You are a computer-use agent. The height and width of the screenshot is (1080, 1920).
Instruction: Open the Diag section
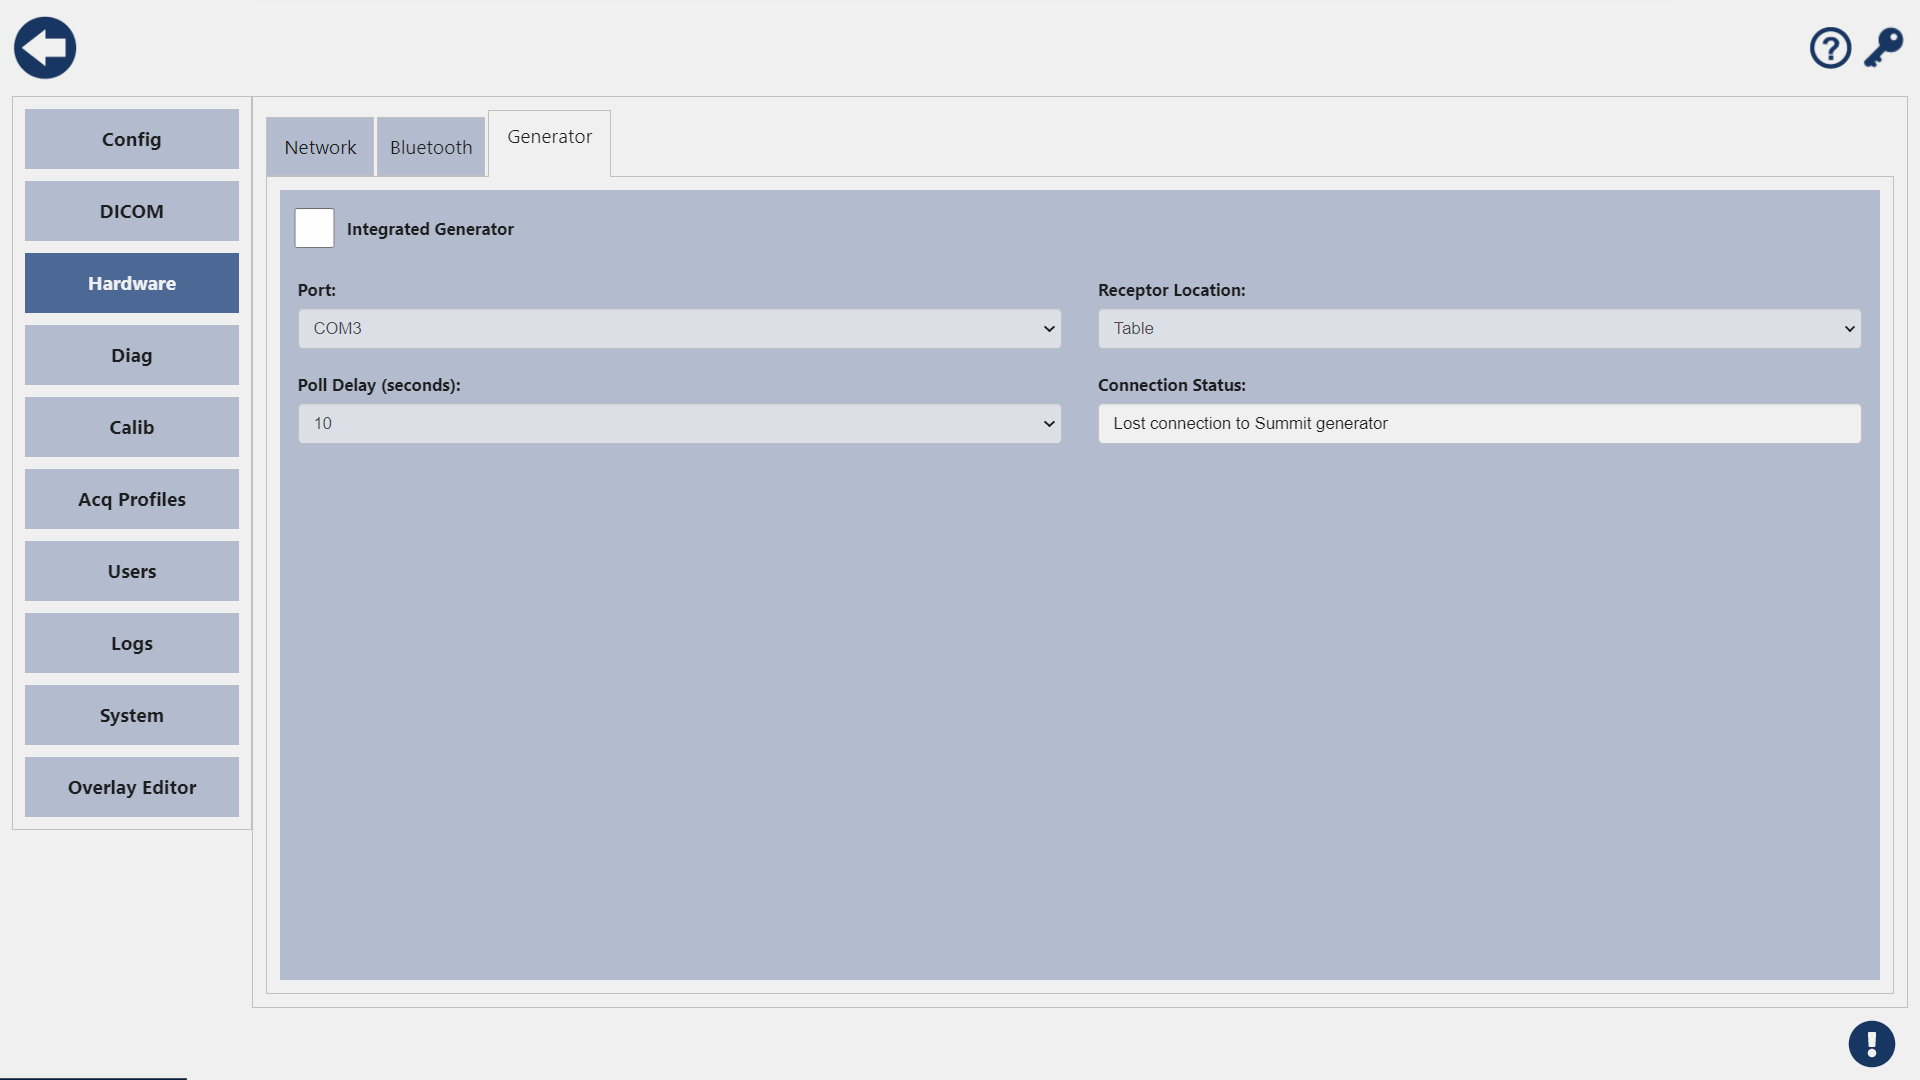coord(132,355)
